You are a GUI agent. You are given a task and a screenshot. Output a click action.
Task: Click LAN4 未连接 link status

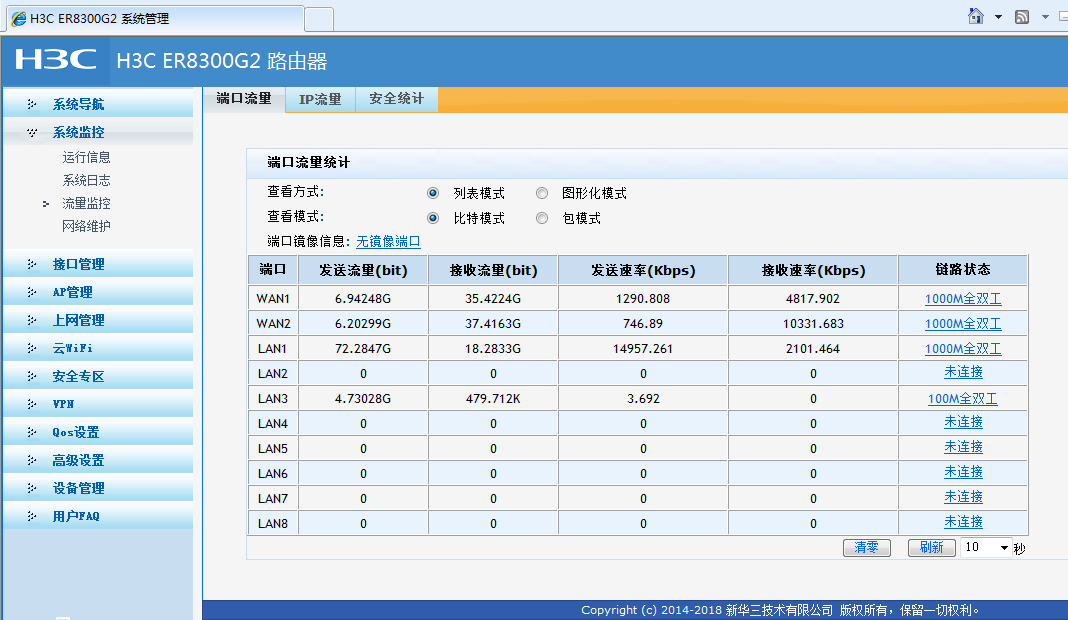coord(963,422)
